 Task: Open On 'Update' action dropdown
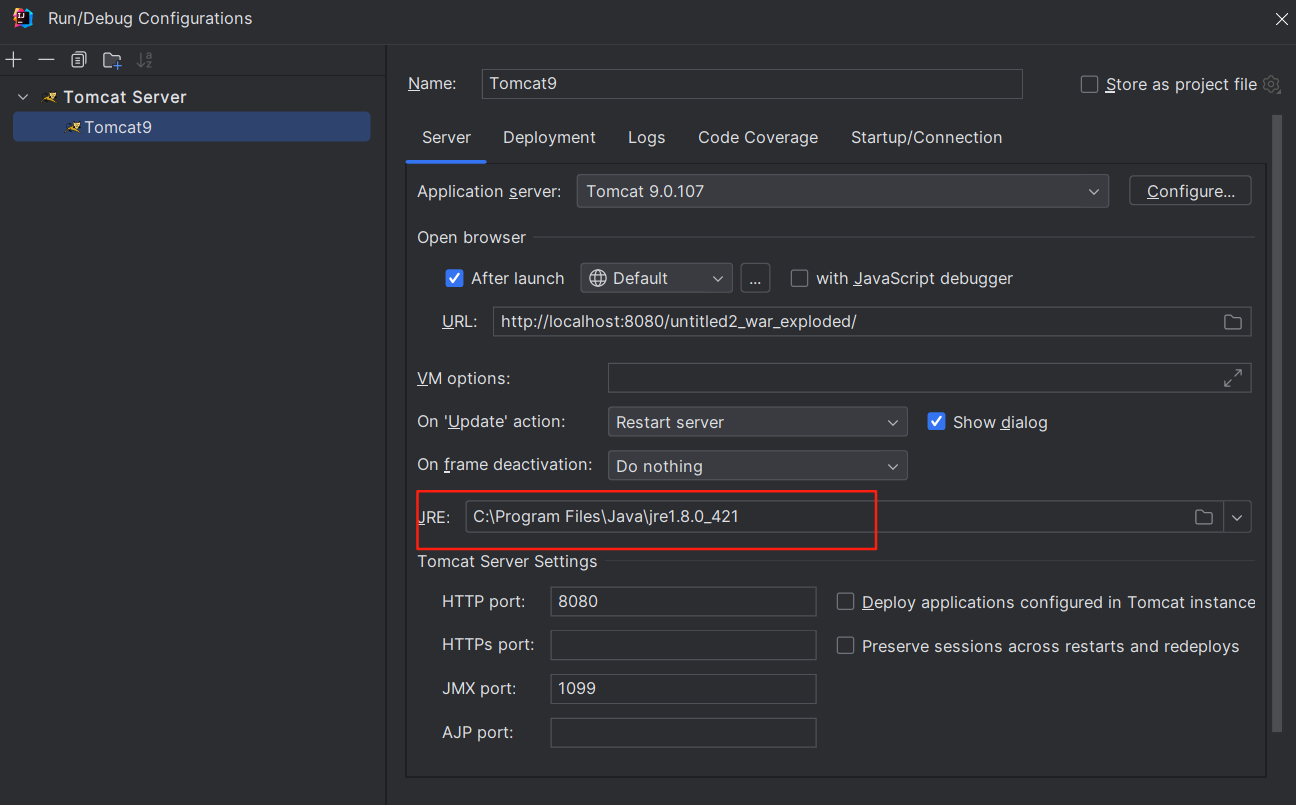point(757,422)
